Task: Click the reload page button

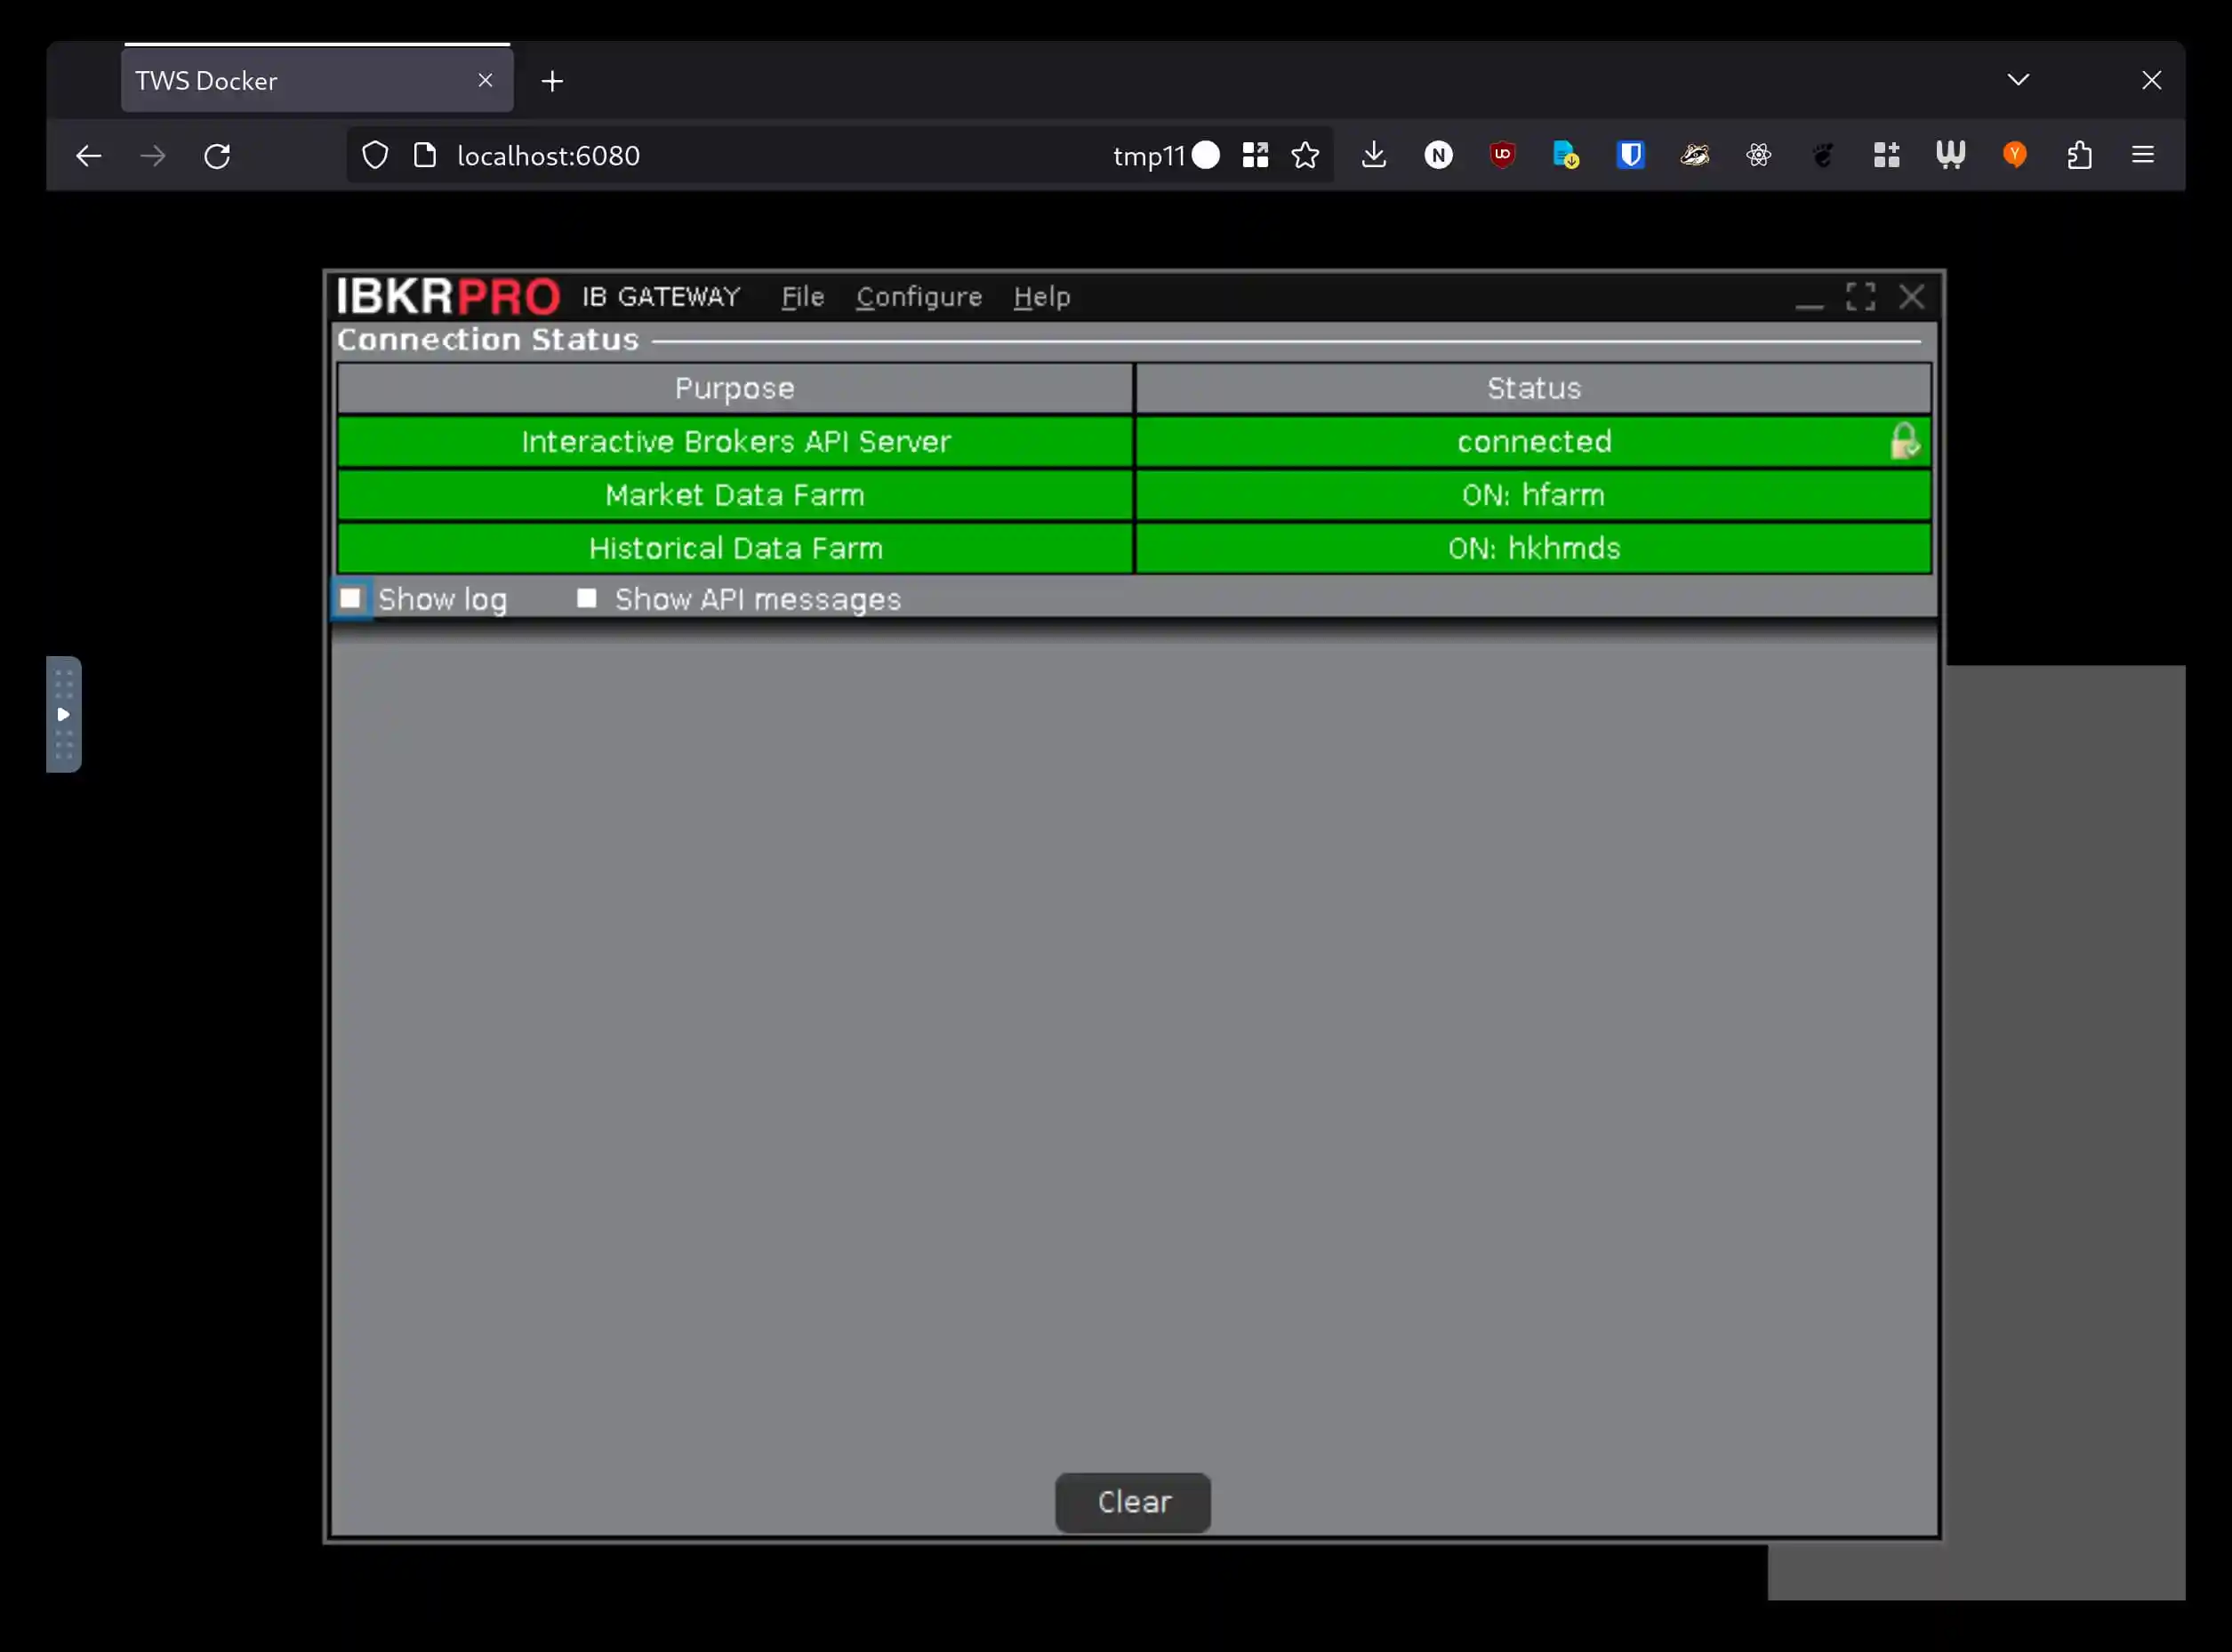Action: tap(217, 155)
